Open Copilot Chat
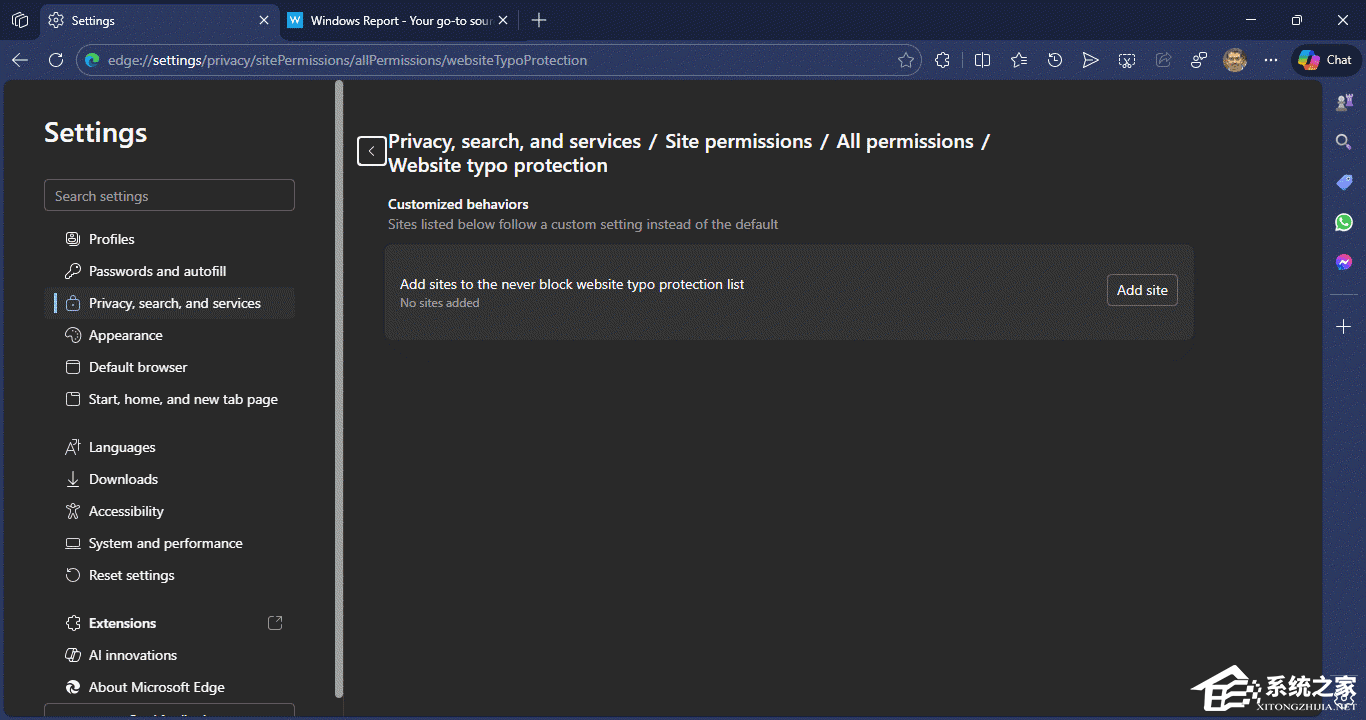The image size is (1366, 720). click(x=1325, y=60)
